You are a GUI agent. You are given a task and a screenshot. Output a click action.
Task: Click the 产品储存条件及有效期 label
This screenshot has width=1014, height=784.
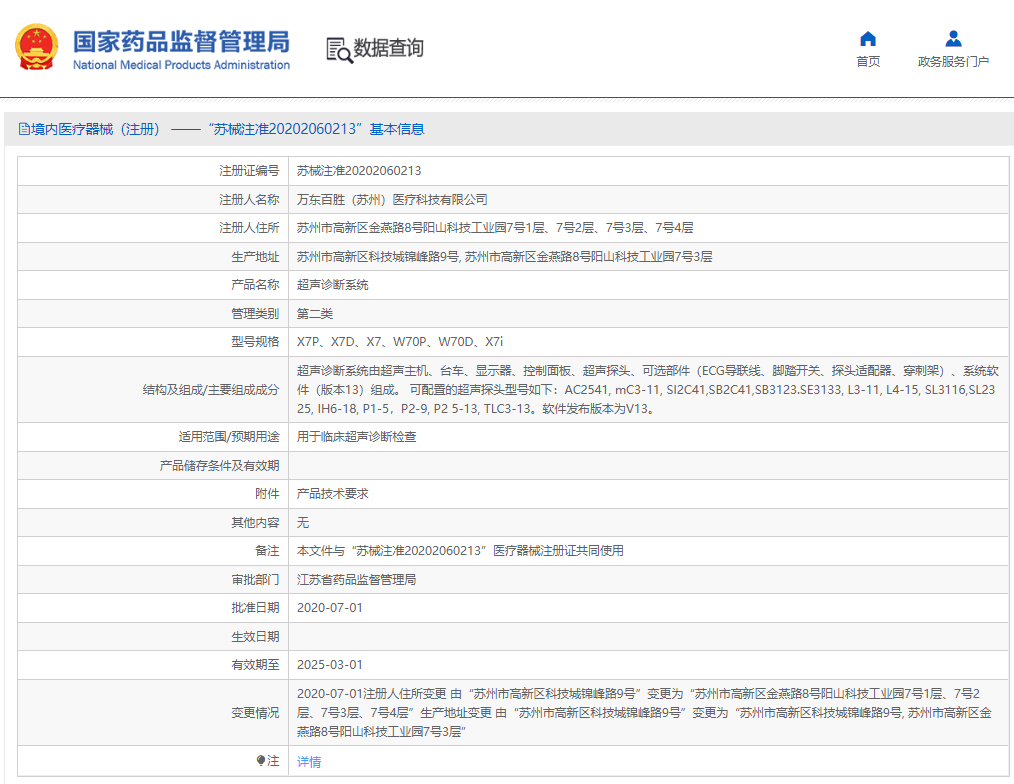tap(219, 466)
